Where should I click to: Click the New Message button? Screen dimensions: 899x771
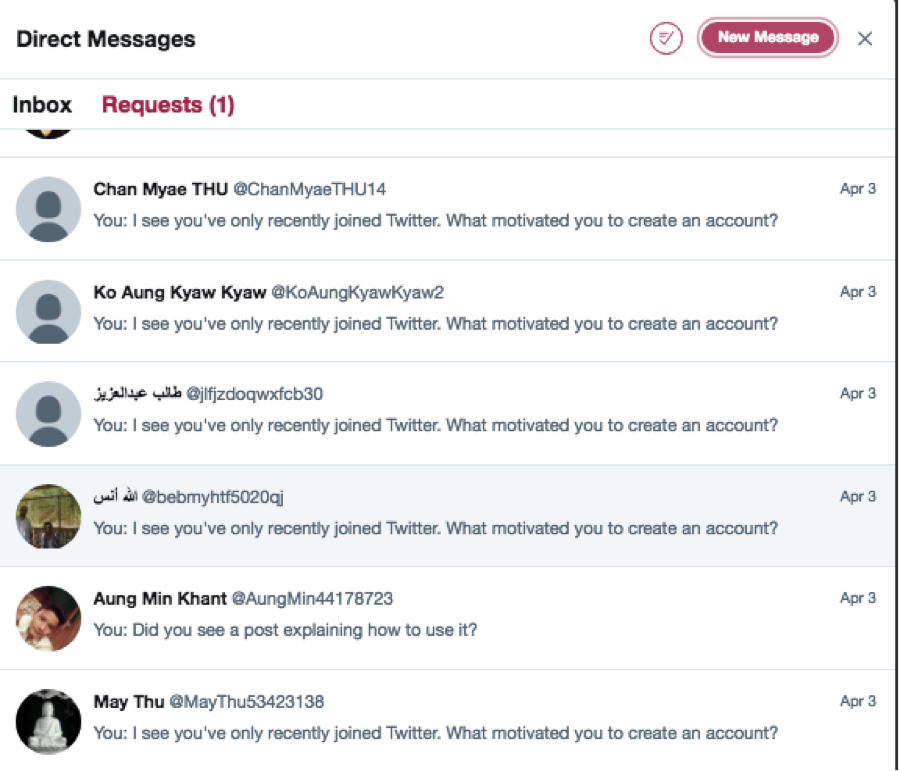(768, 38)
